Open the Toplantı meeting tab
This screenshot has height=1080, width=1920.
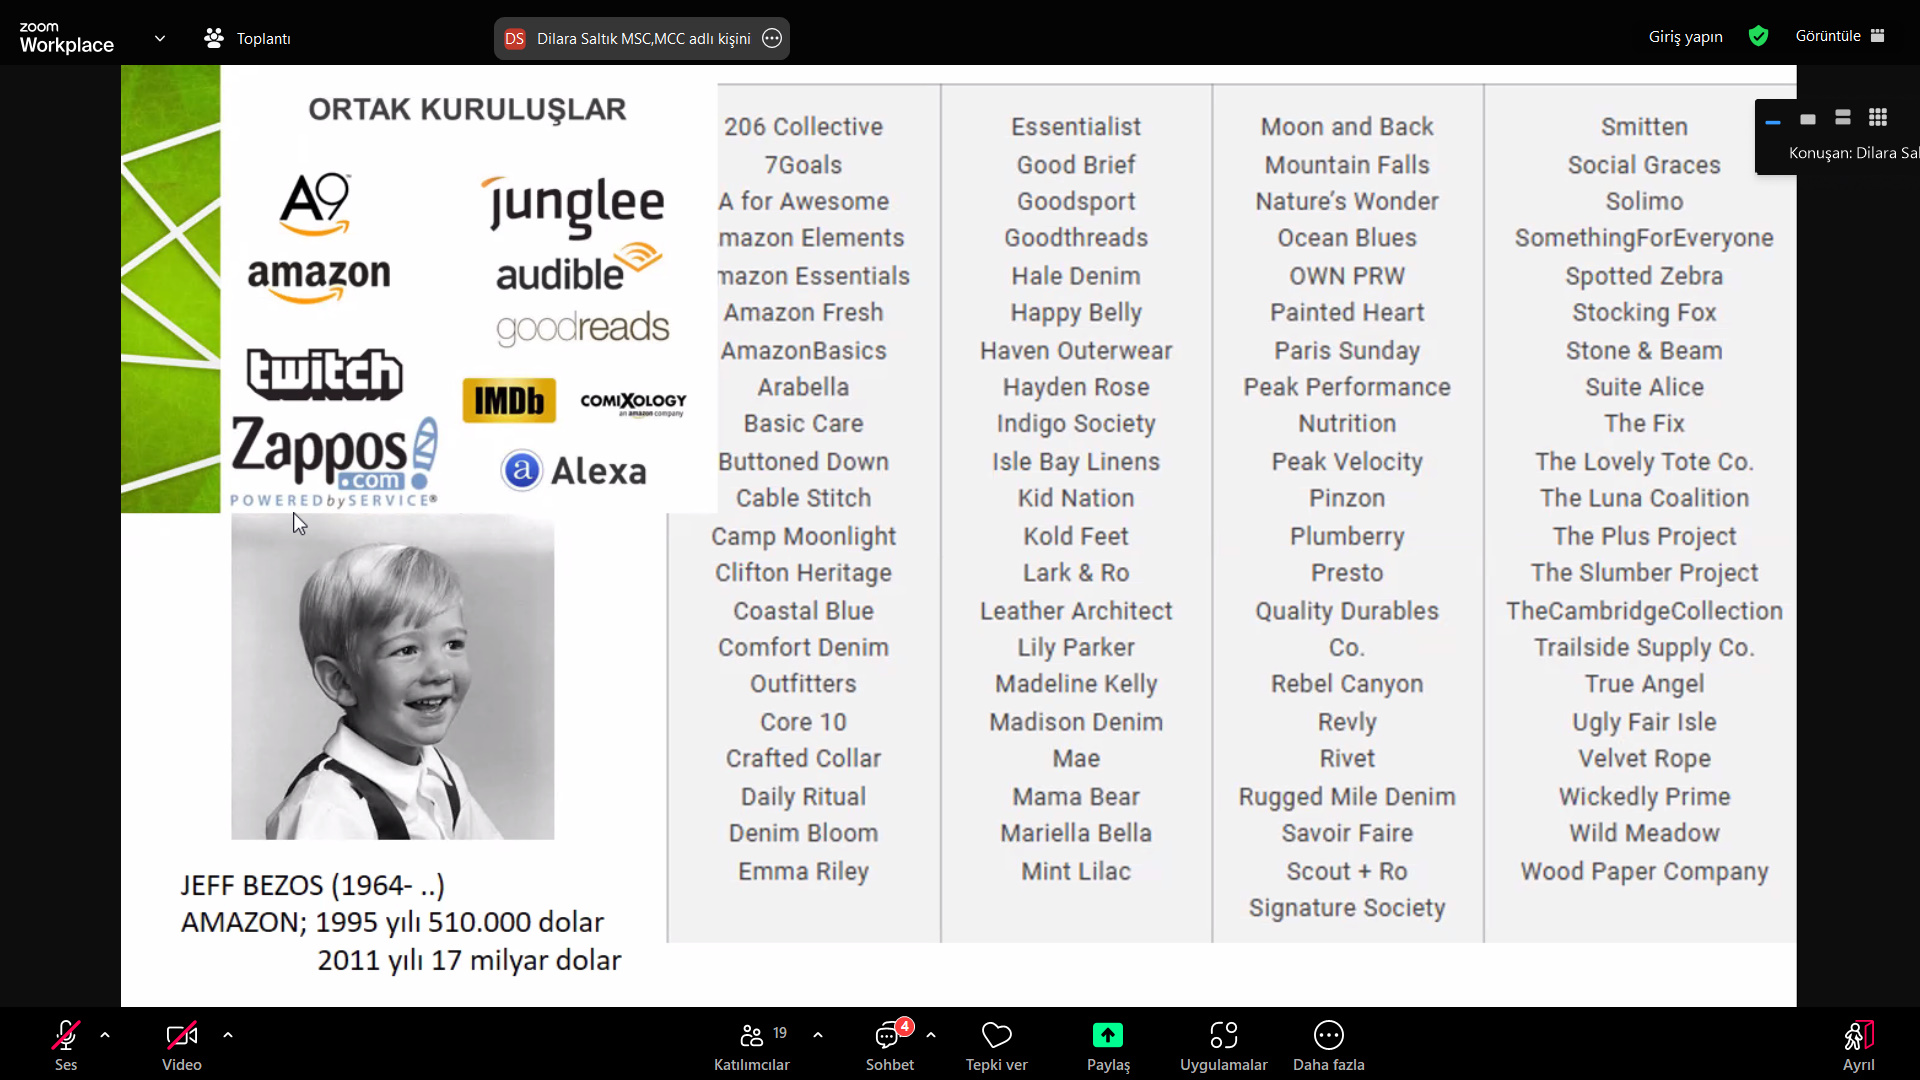tap(248, 38)
